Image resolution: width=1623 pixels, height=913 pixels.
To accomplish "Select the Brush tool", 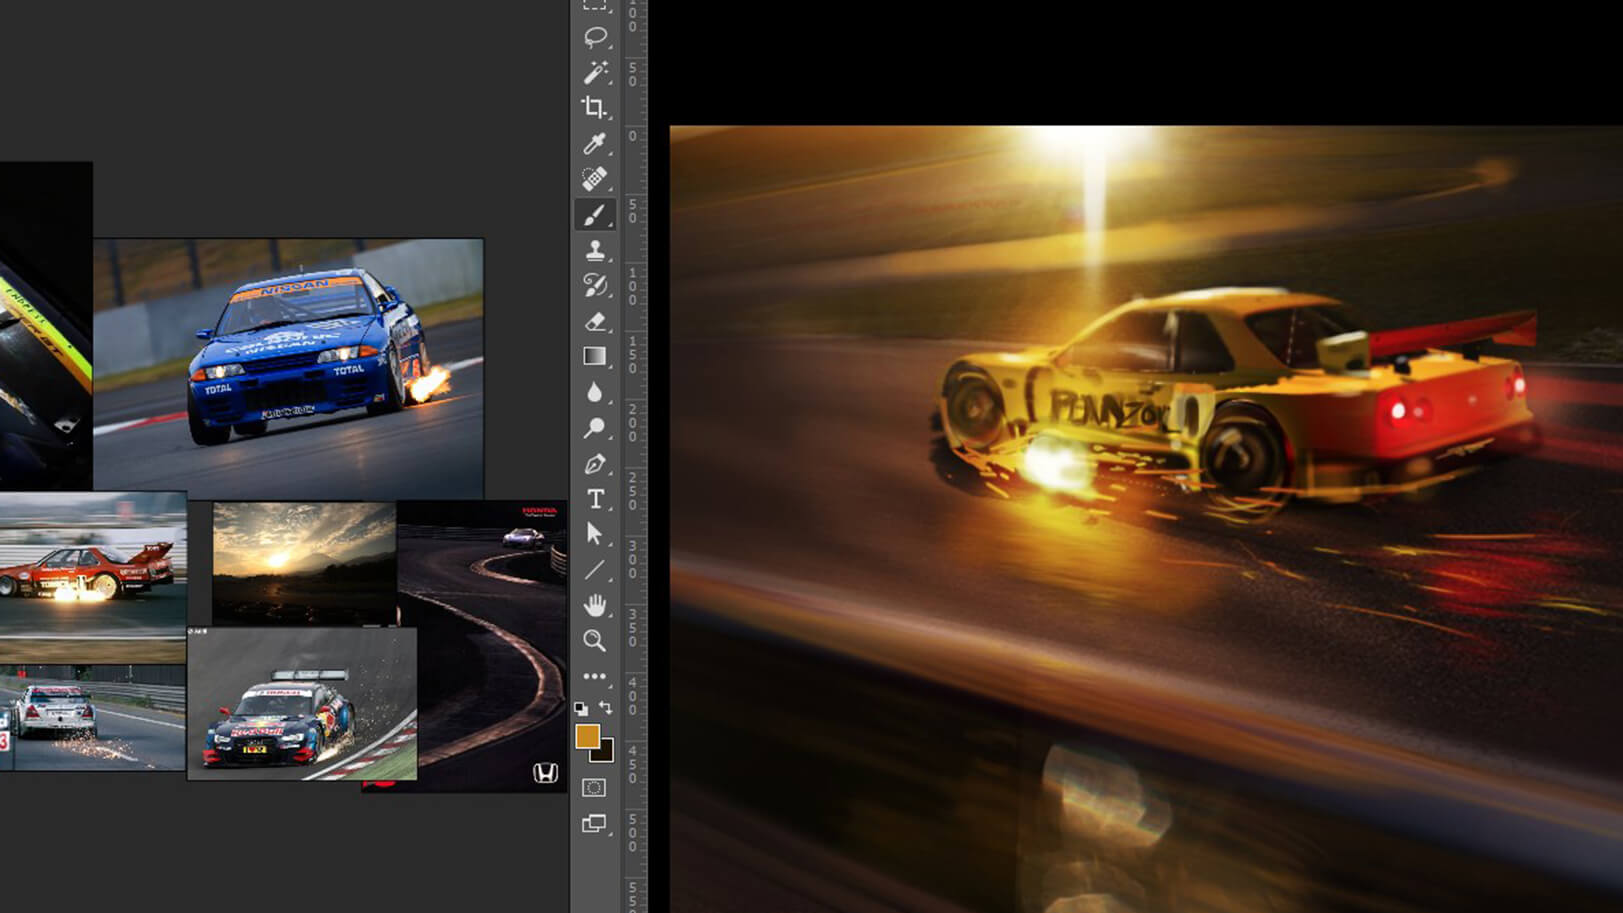I will (x=595, y=215).
